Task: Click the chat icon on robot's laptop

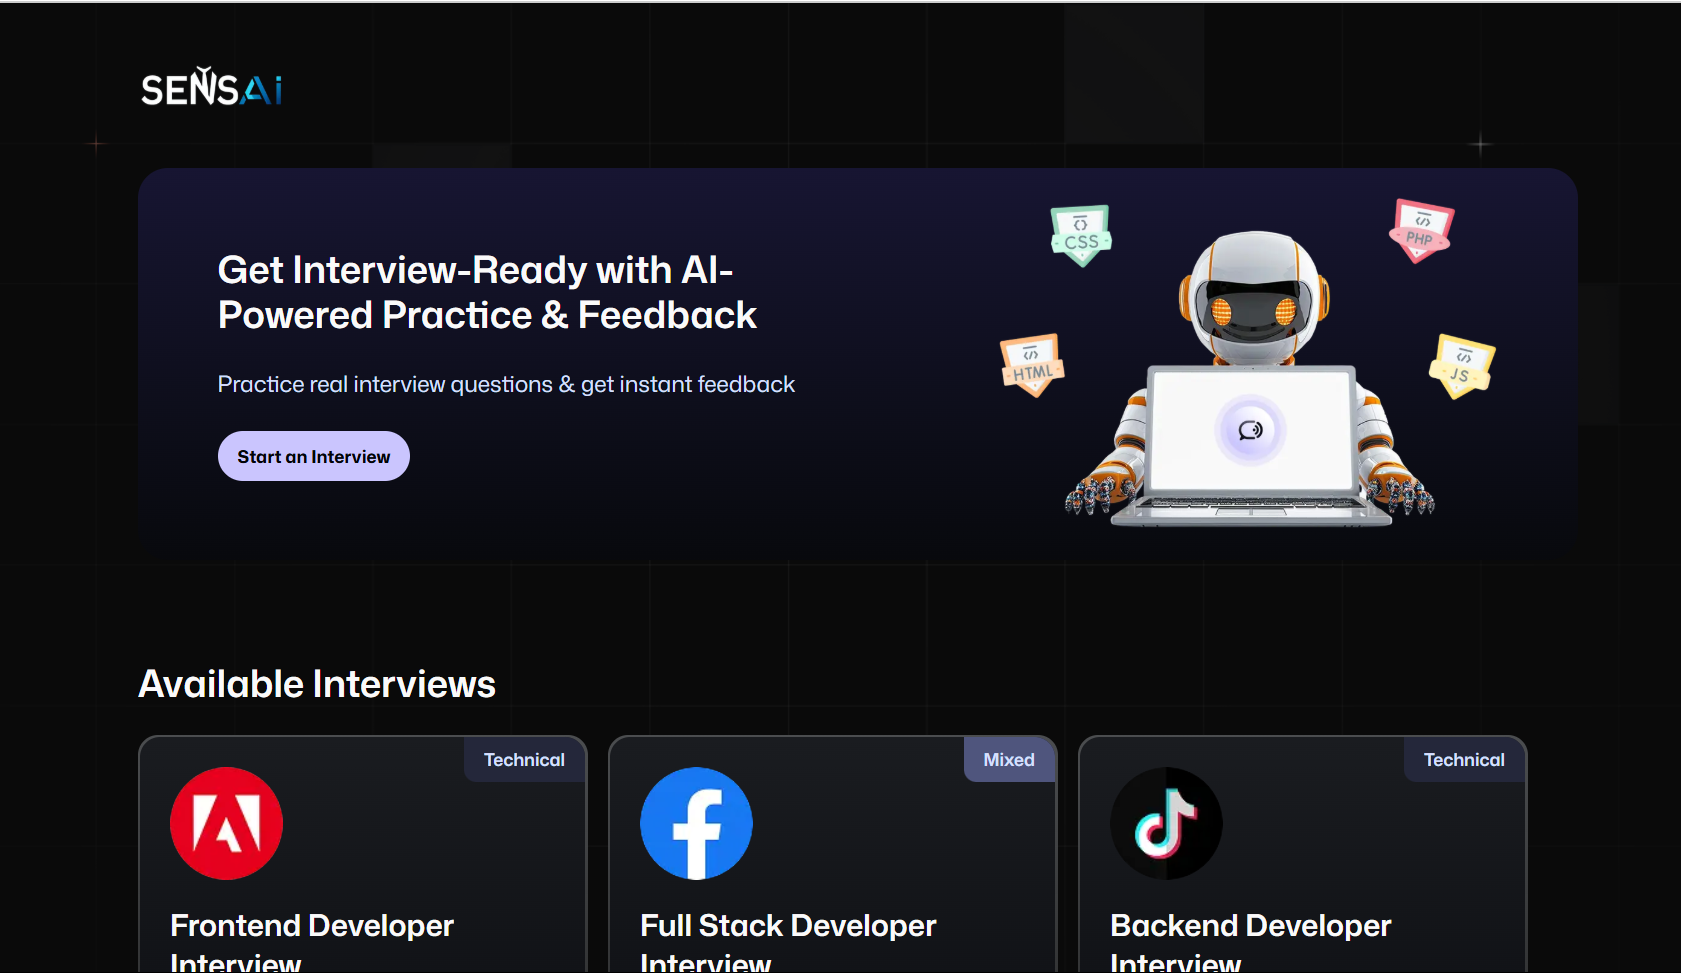Action: pos(1250,430)
